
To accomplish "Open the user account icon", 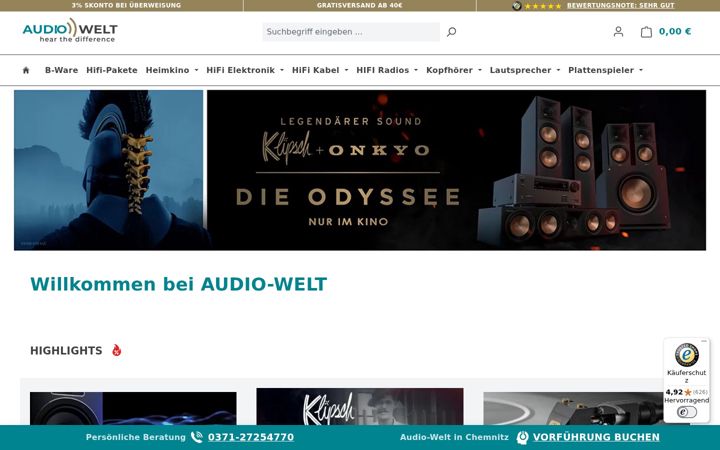I will (x=619, y=32).
